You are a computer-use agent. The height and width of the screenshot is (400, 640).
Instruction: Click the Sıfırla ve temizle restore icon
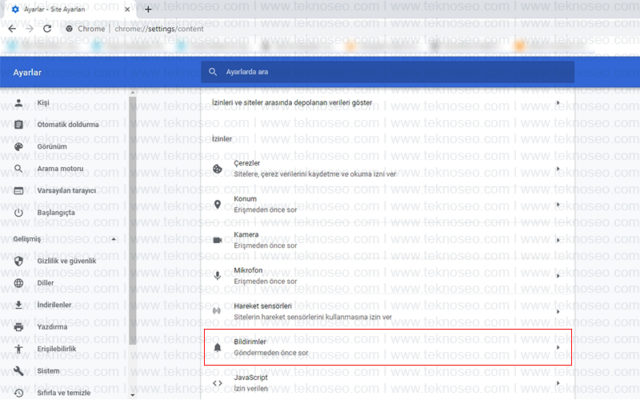click(18, 393)
